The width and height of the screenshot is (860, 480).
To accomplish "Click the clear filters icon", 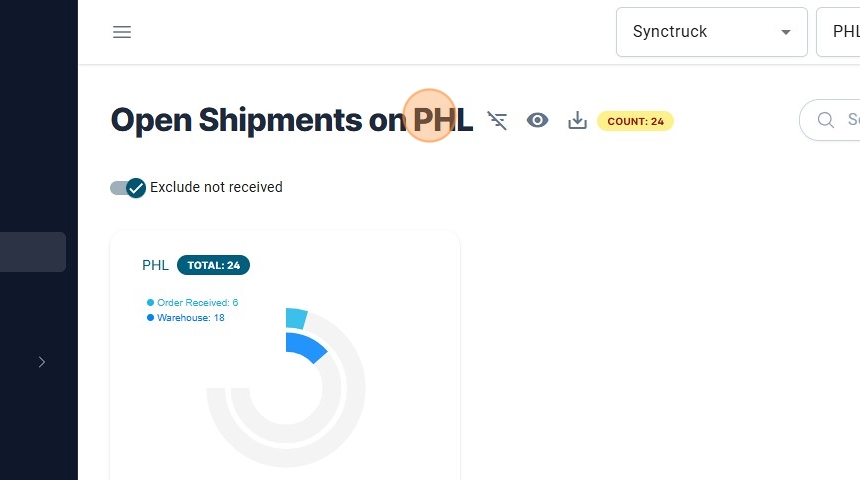I will pos(497,121).
